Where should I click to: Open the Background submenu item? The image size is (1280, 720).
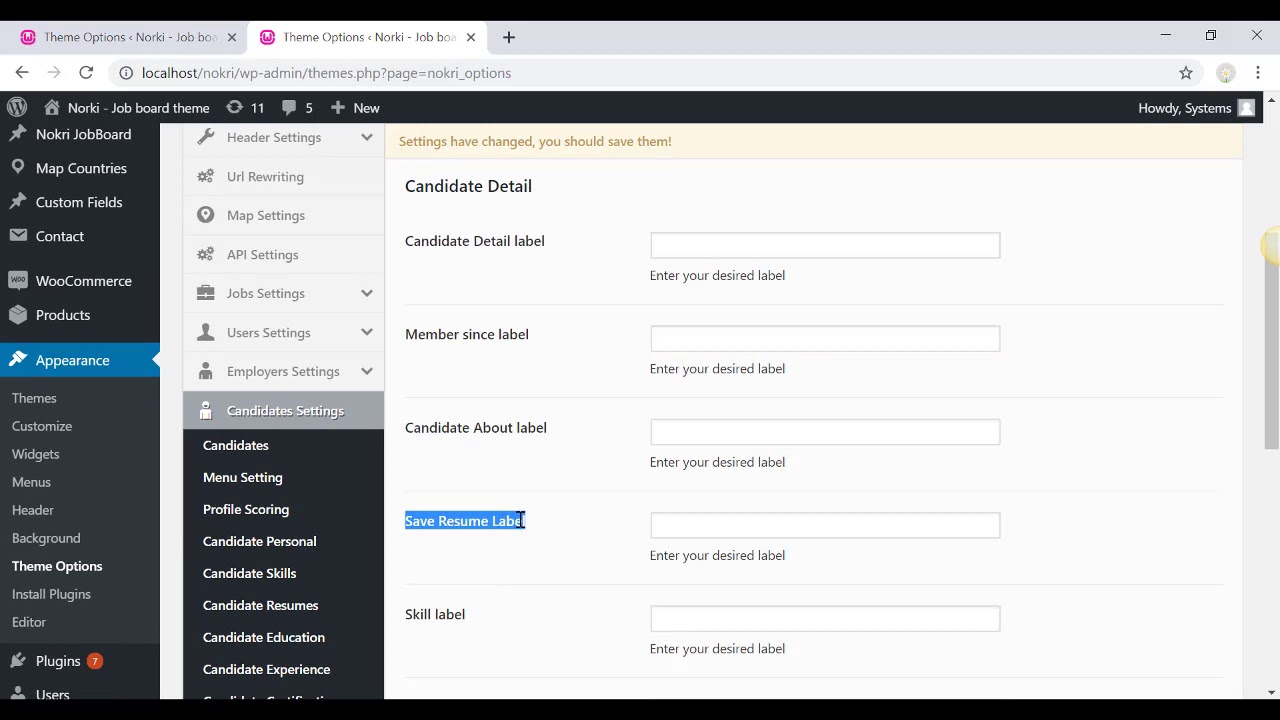(x=46, y=538)
